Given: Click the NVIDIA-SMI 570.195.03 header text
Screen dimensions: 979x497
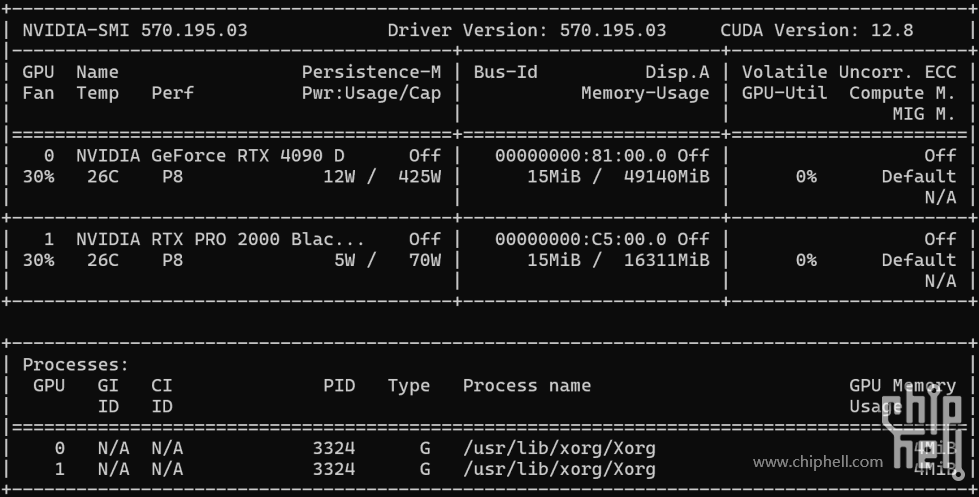Looking at the screenshot, I should click(x=135, y=30).
